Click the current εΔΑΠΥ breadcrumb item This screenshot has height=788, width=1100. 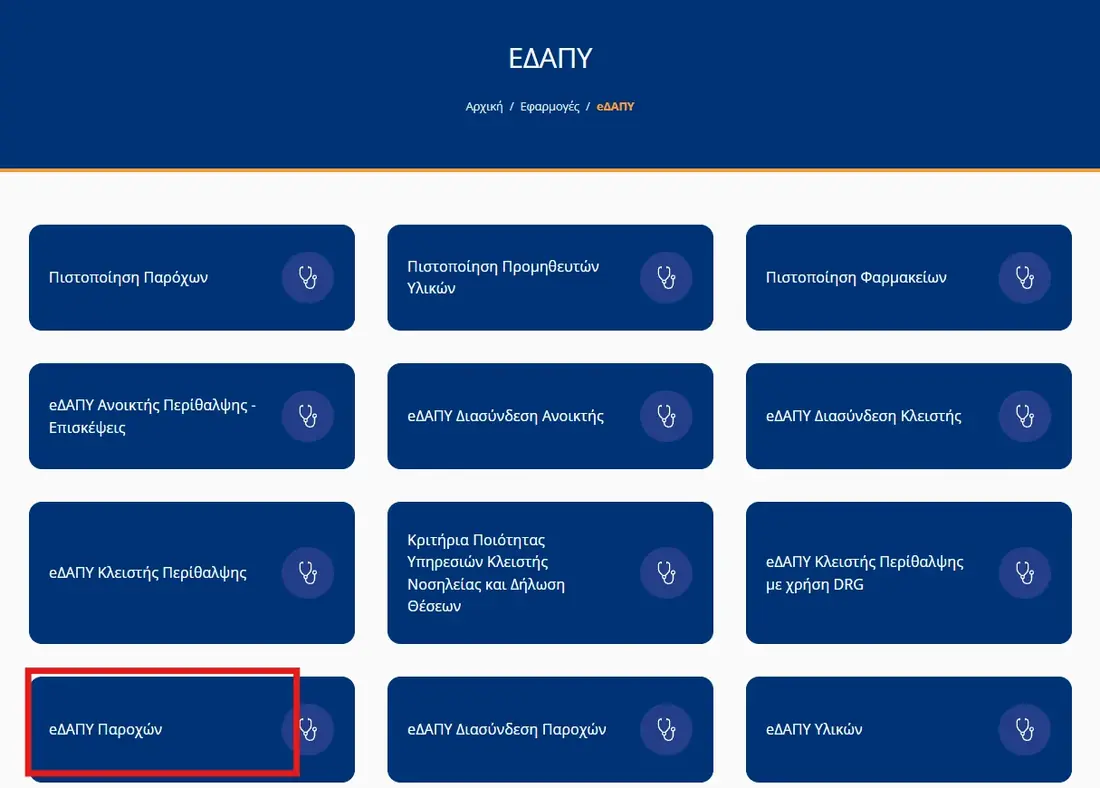point(615,107)
